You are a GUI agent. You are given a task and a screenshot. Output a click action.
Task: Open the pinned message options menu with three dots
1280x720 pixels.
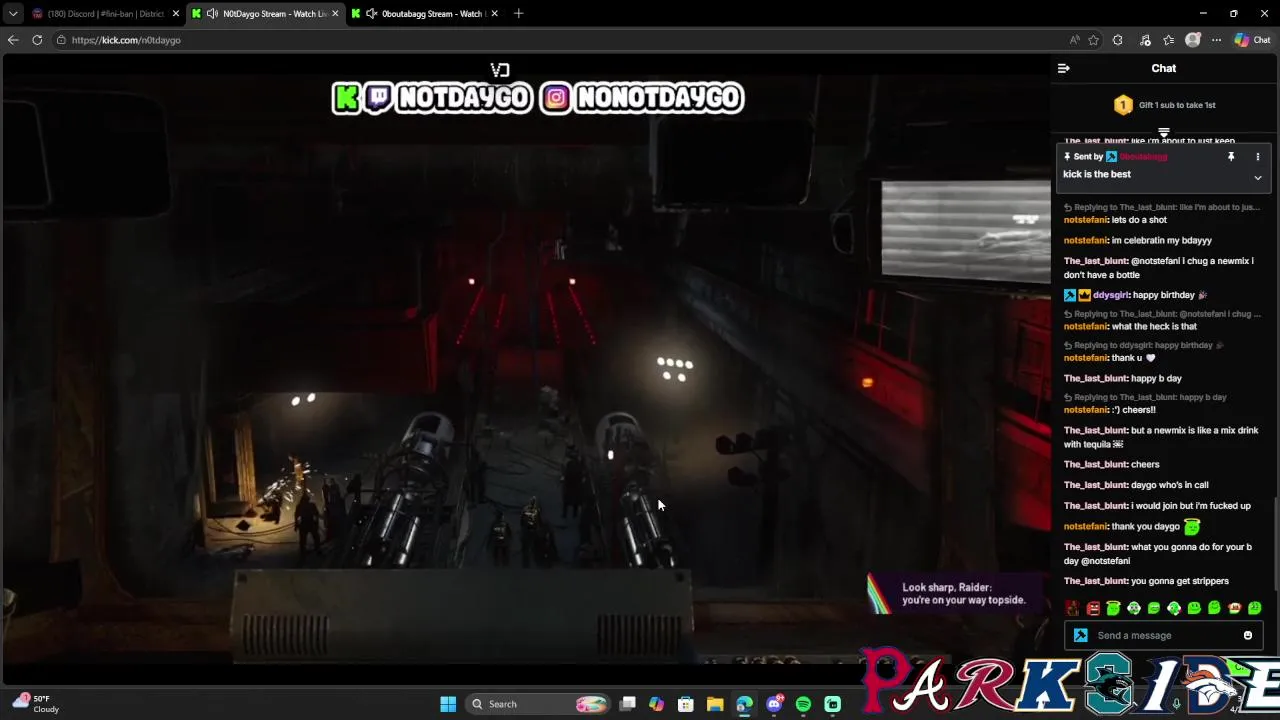[x=1257, y=157]
